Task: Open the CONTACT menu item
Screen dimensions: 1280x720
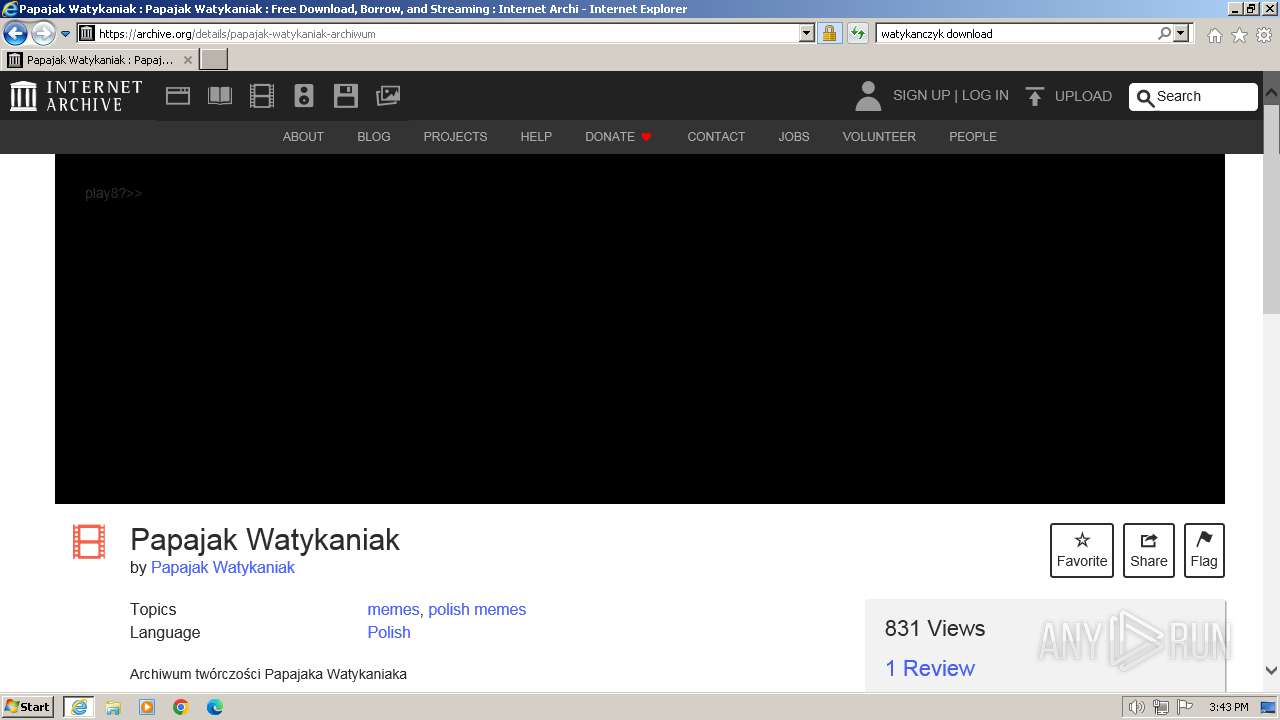Action: (x=716, y=136)
